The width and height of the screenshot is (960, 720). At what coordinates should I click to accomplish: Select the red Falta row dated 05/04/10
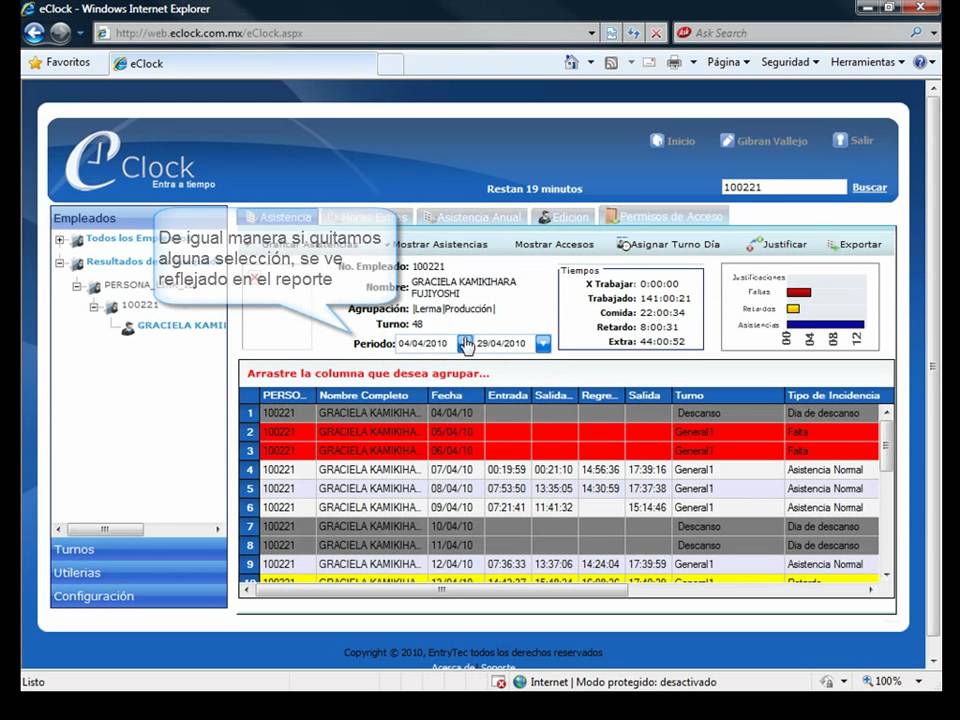[560, 432]
